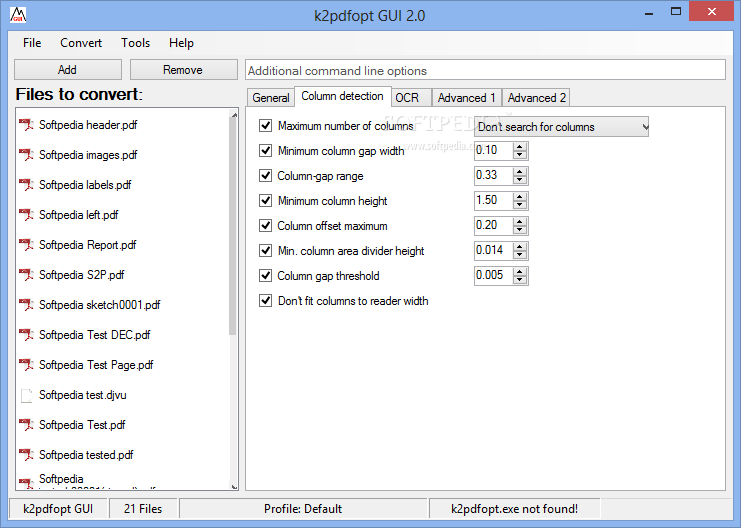The width and height of the screenshot is (741, 528).
Task: Open the File menu
Action: [x=32, y=43]
